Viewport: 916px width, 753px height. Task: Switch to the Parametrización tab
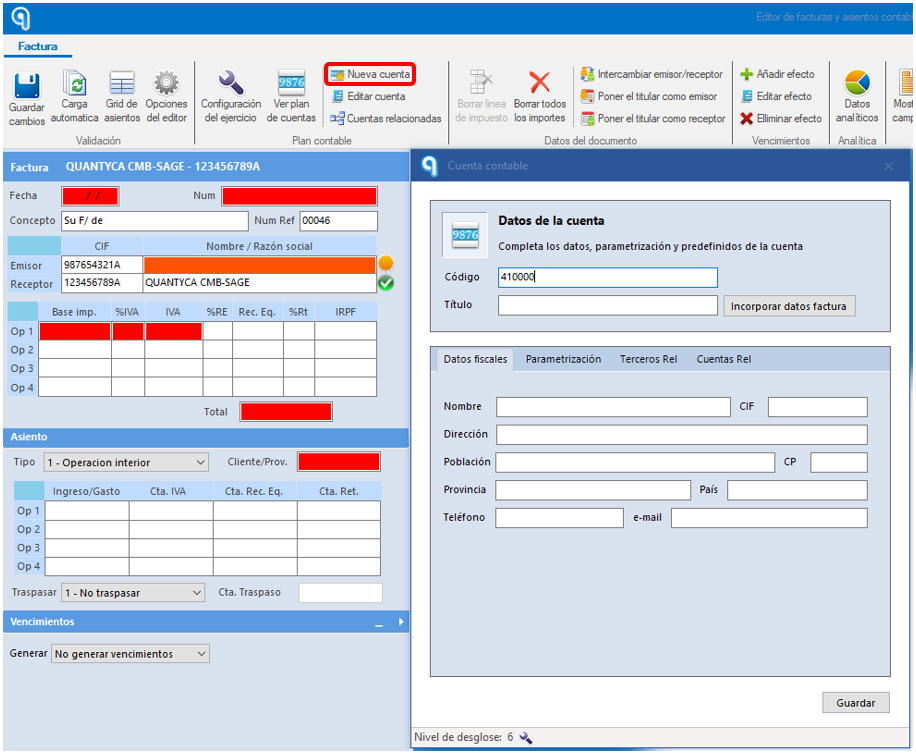(x=563, y=359)
